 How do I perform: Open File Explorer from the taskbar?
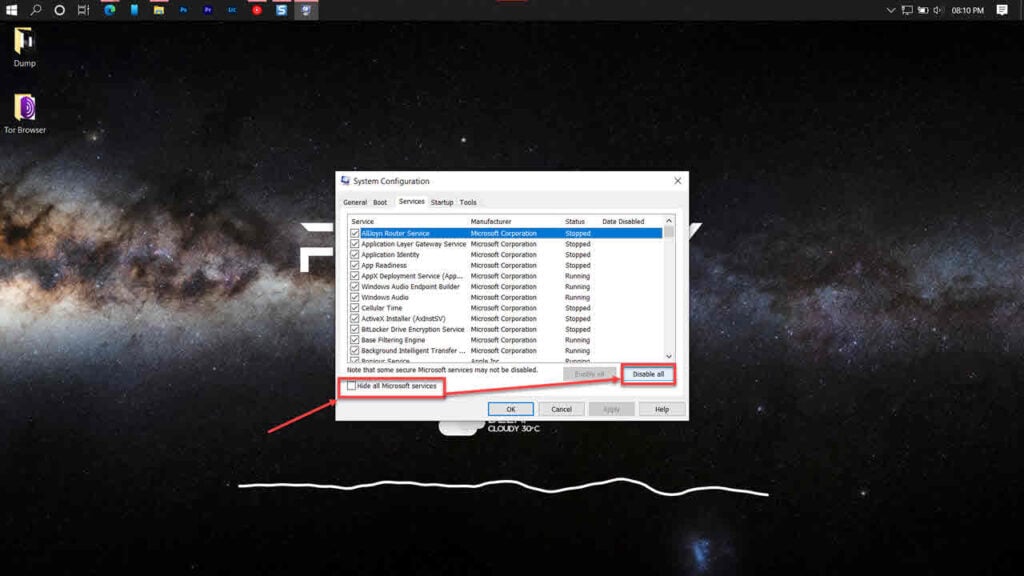(159, 10)
